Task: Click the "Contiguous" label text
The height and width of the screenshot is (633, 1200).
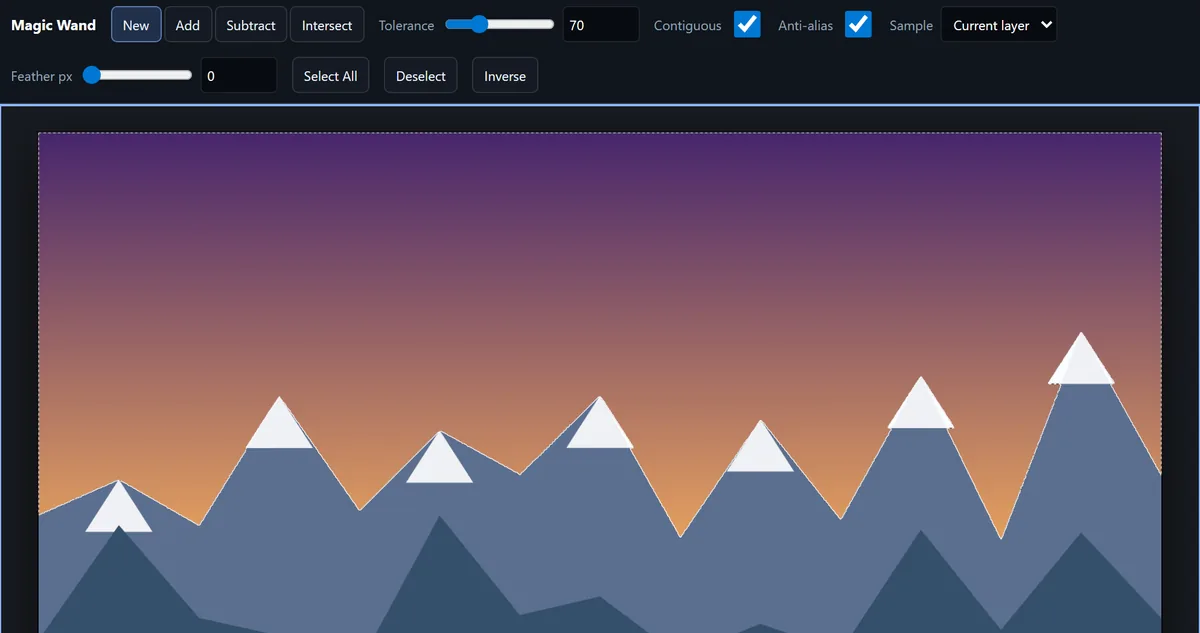Action: point(687,26)
